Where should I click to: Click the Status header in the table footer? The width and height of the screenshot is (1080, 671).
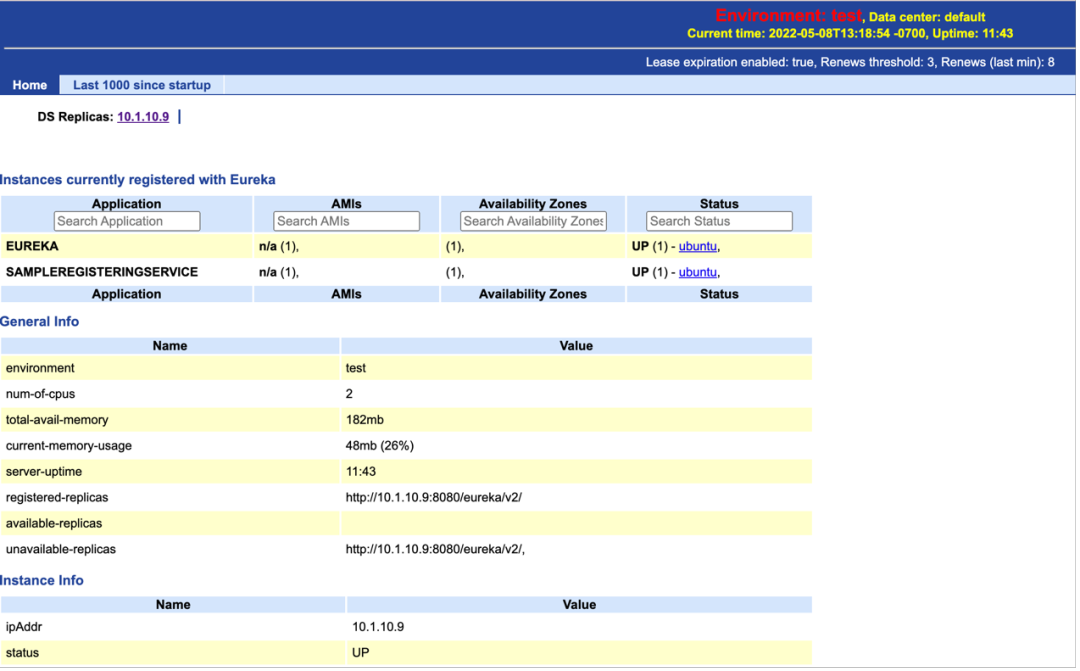point(719,294)
